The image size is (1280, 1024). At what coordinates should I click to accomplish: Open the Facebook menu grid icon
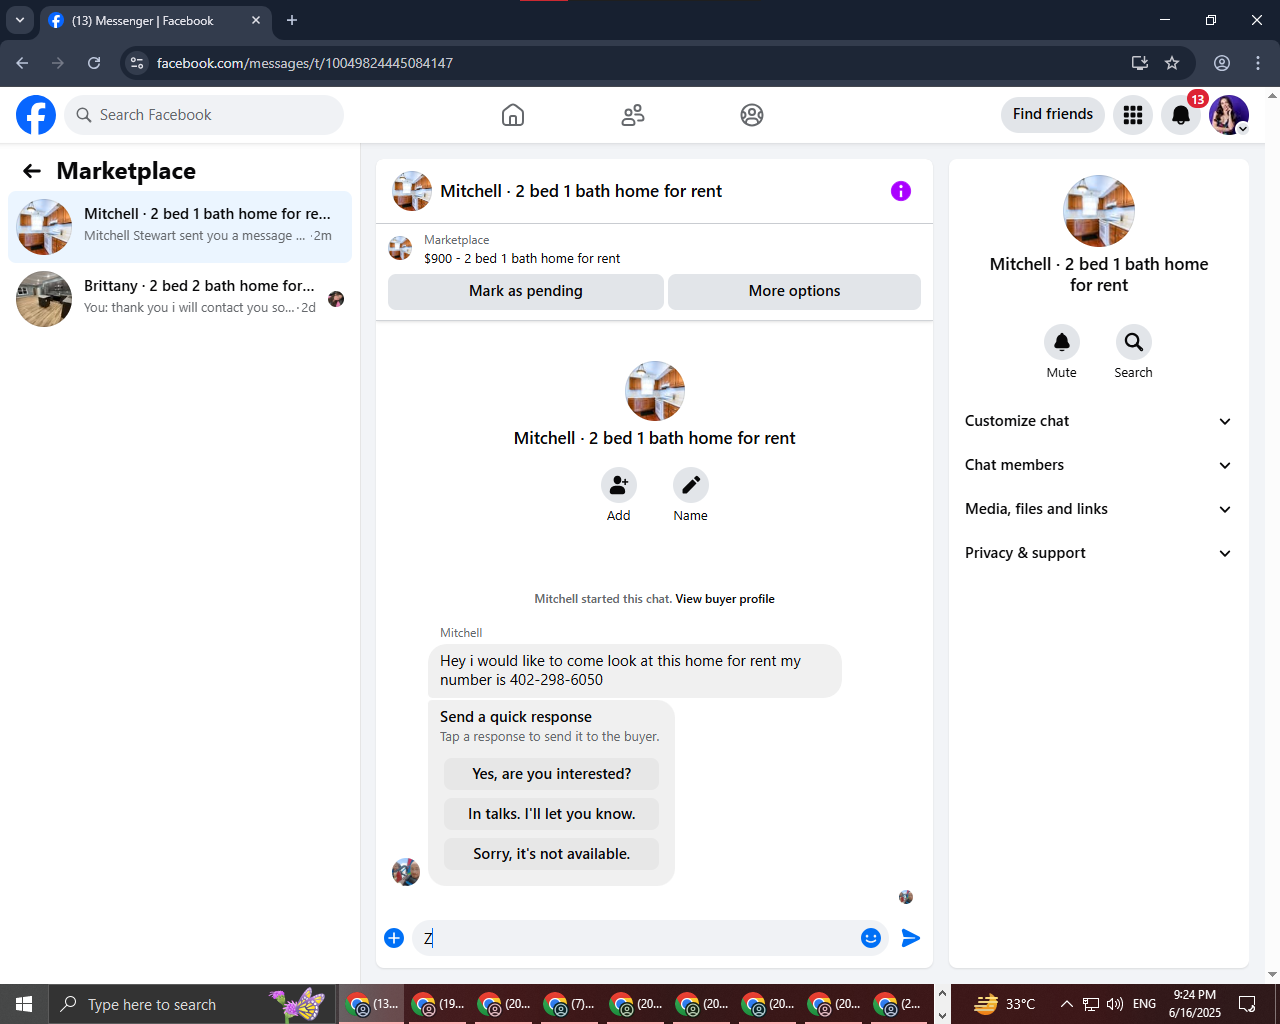point(1133,115)
